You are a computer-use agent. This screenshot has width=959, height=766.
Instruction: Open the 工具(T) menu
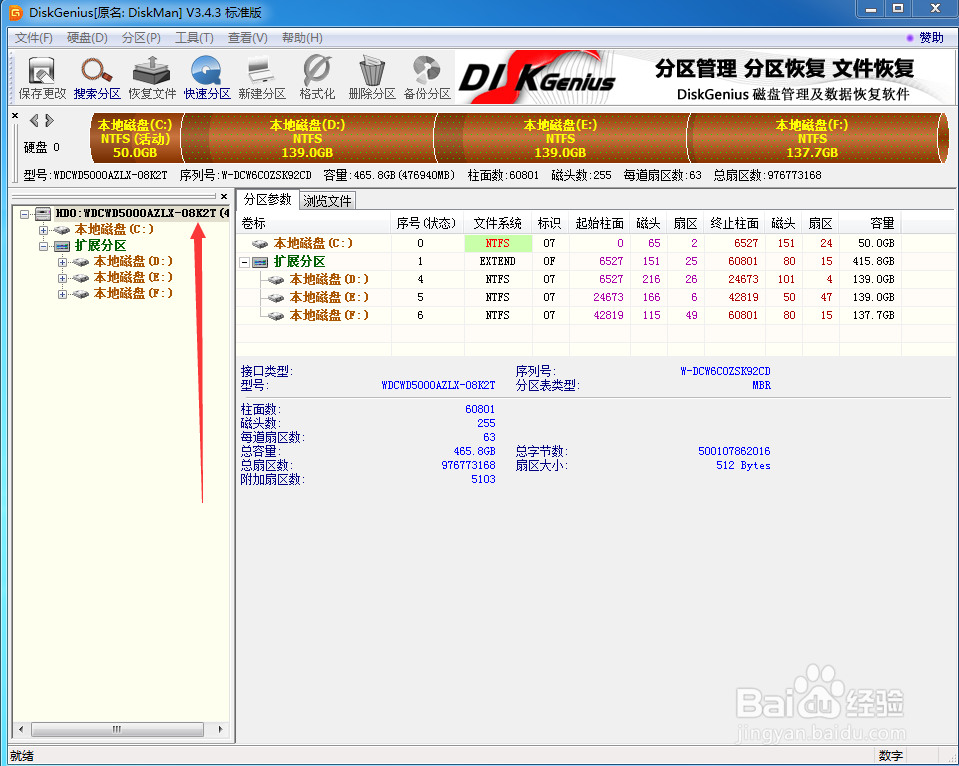pos(194,38)
